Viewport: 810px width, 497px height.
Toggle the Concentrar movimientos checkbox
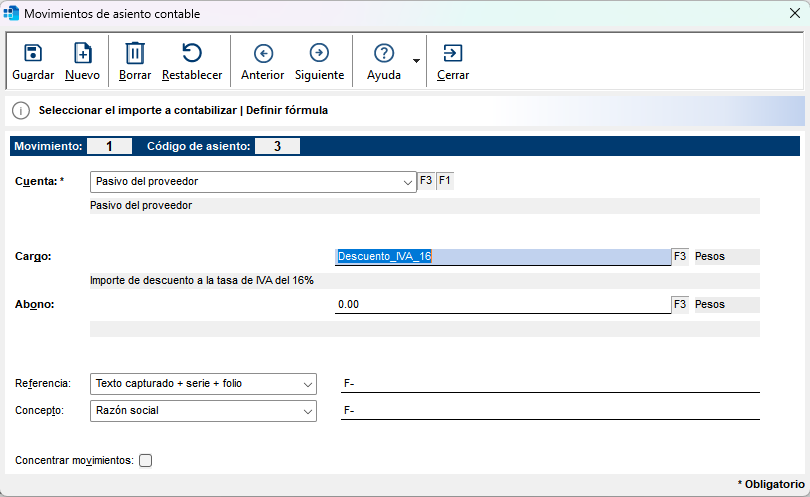(146, 461)
